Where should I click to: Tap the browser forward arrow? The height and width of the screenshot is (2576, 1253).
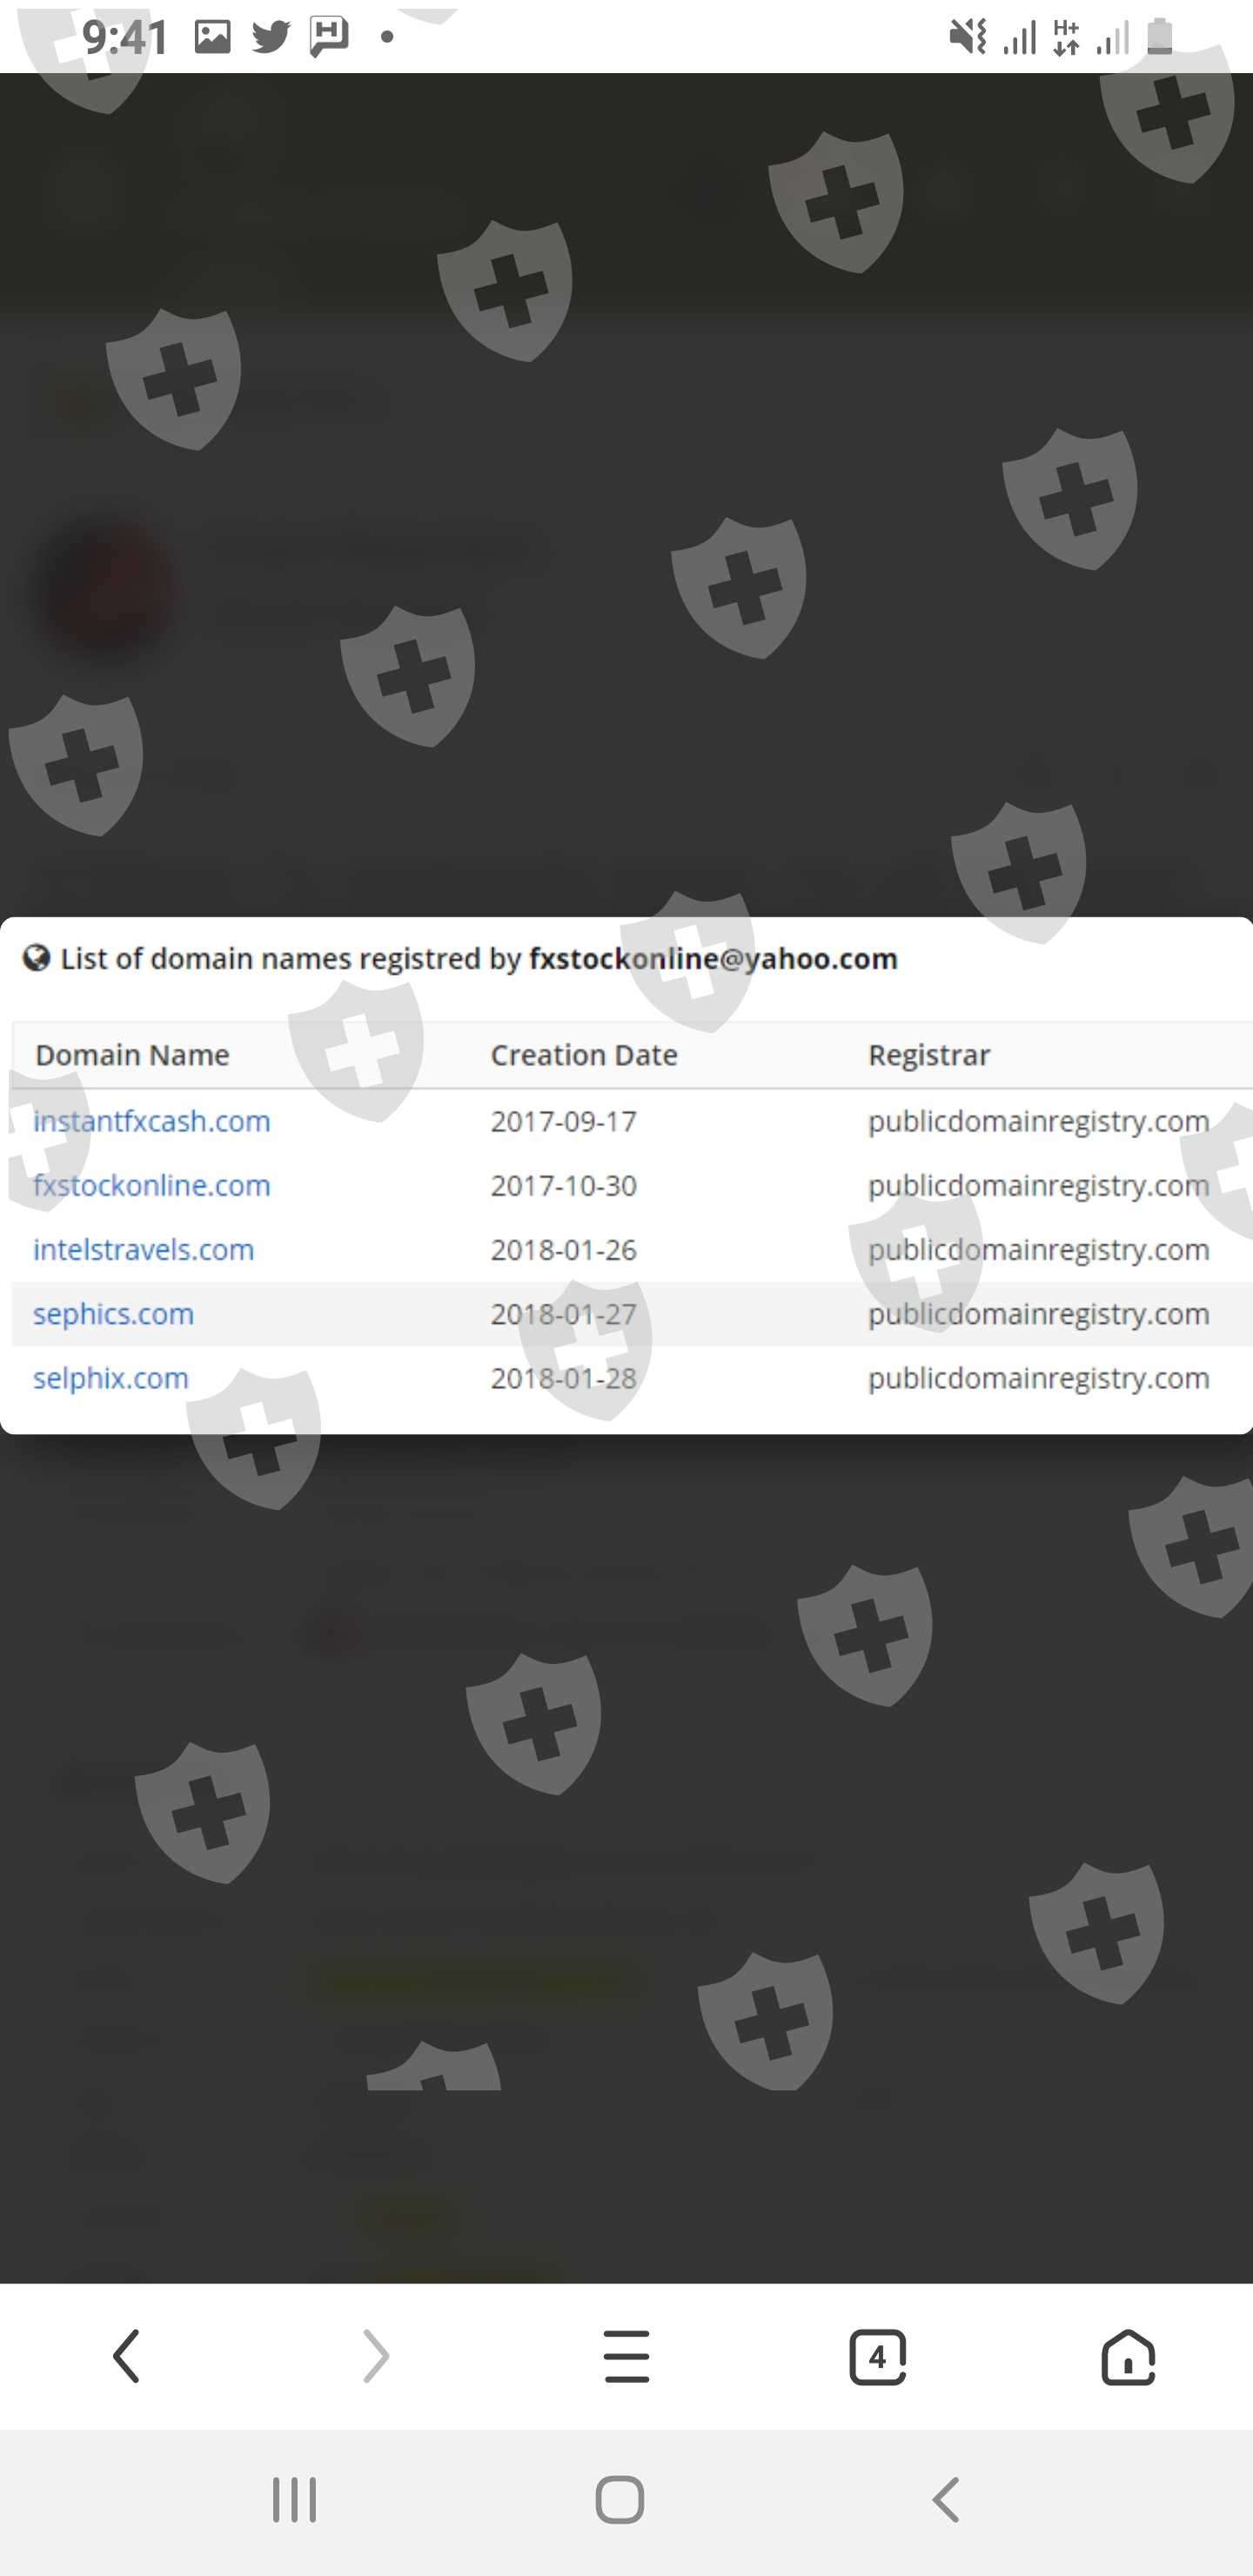[x=376, y=2355]
